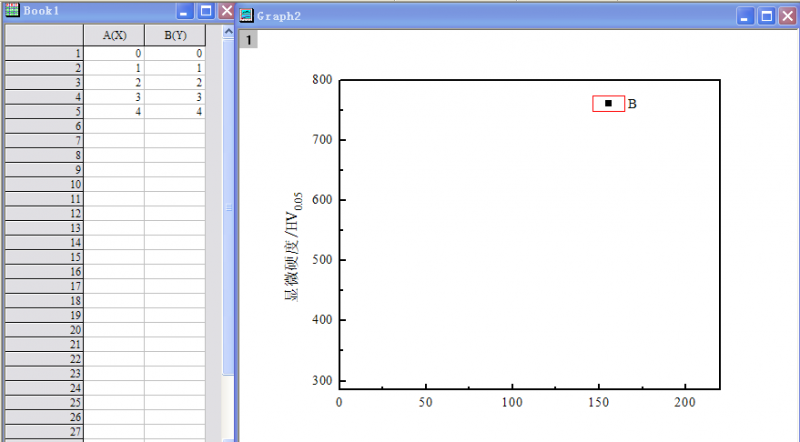Click empty cell A in row 6

point(114,126)
